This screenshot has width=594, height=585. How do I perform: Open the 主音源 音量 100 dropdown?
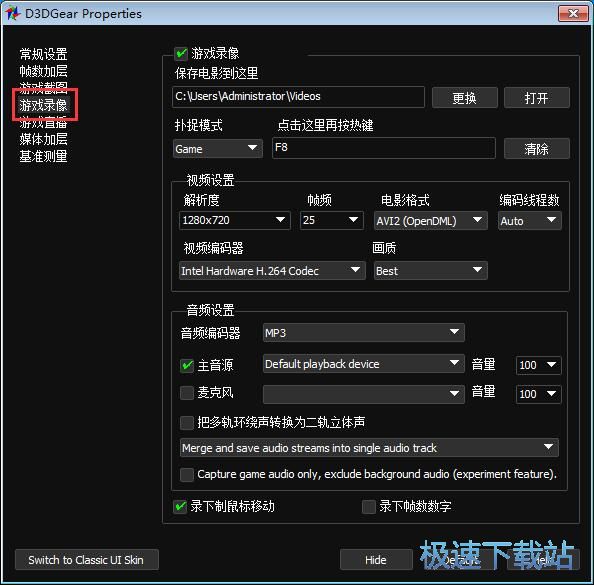[x=538, y=365]
